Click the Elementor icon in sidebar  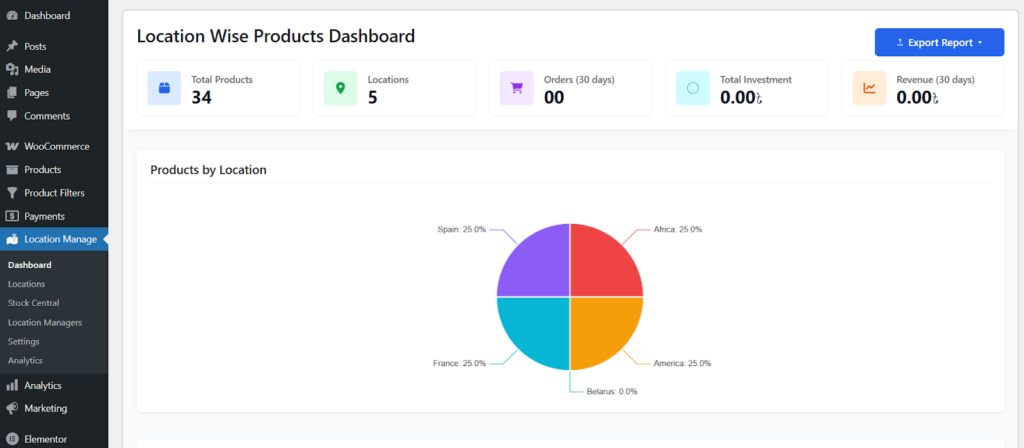(12, 439)
